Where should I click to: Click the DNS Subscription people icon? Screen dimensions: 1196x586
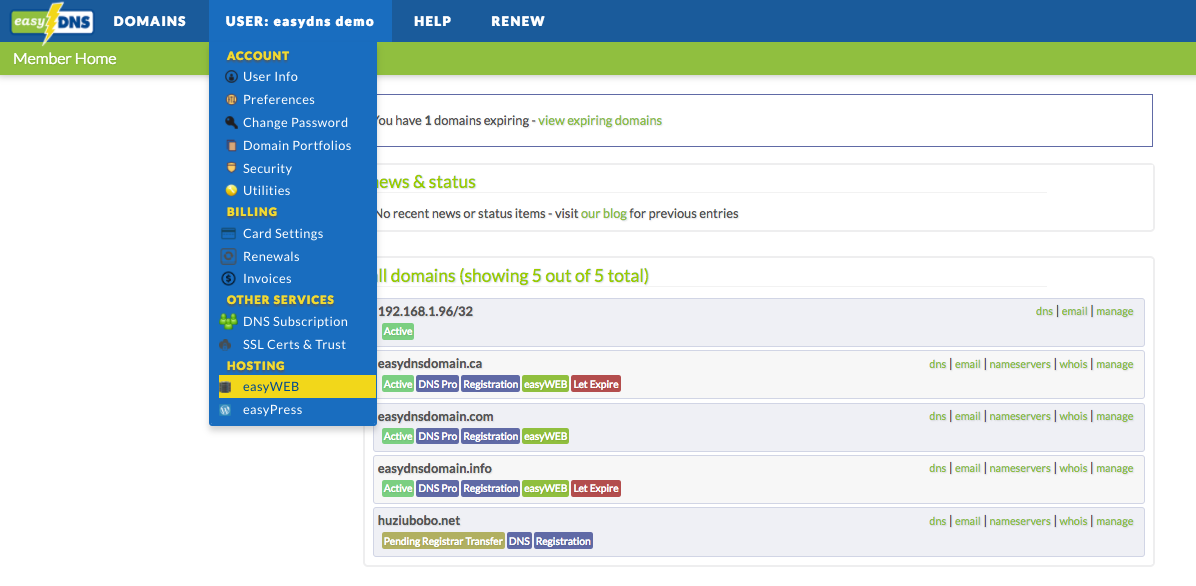pyautogui.click(x=228, y=321)
